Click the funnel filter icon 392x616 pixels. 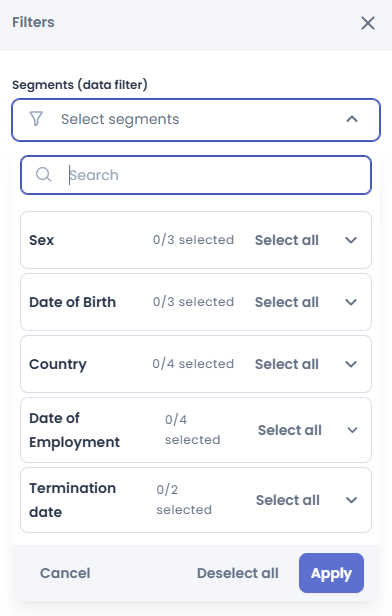36,119
